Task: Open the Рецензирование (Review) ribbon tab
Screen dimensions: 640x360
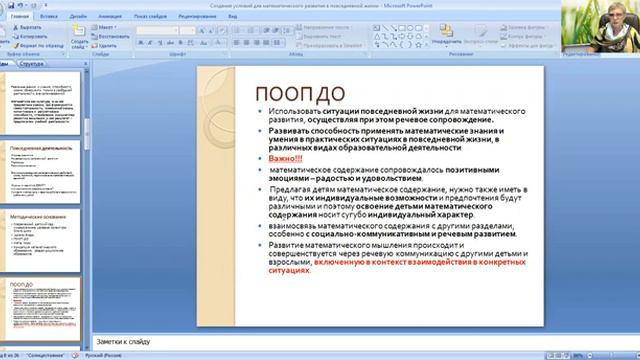Action: (197, 16)
